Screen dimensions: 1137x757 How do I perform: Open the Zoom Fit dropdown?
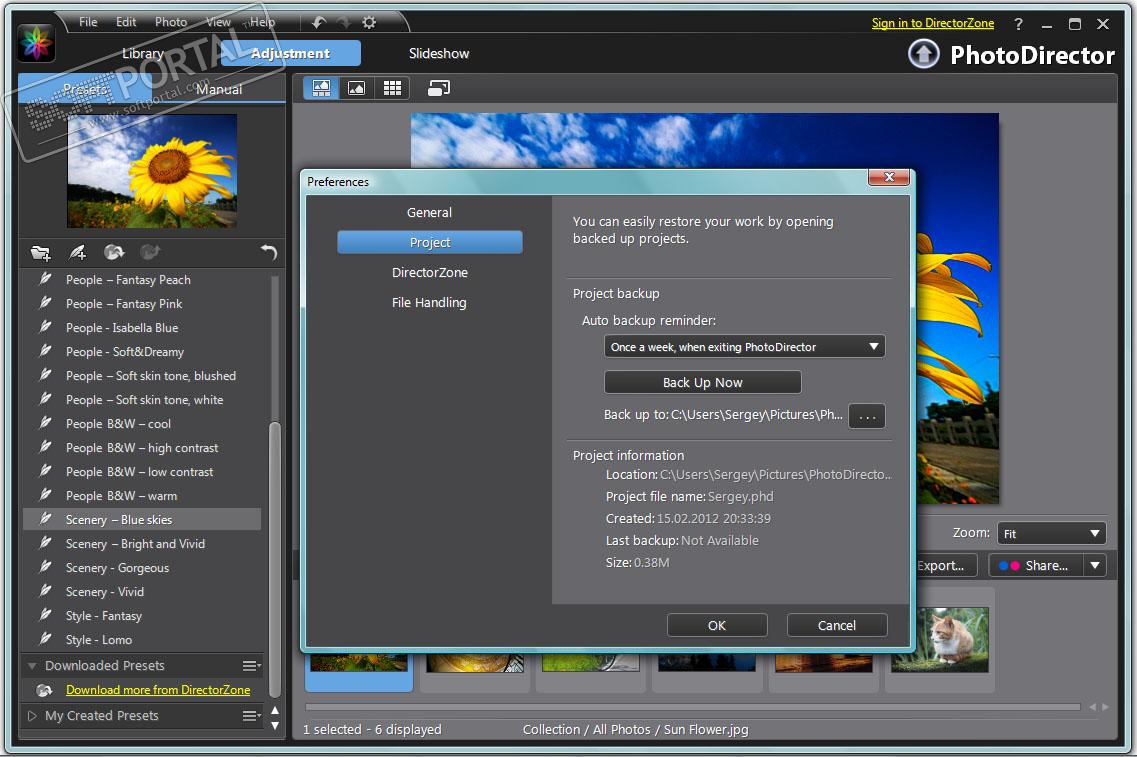[1051, 534]
